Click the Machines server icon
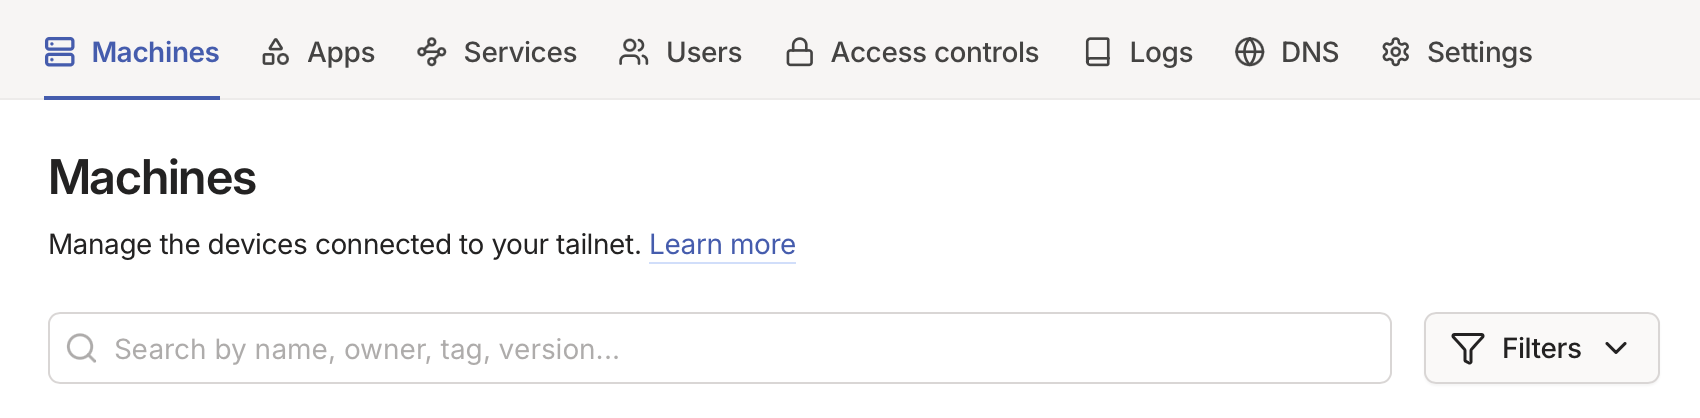1700x418 pixels. point(60,52)
